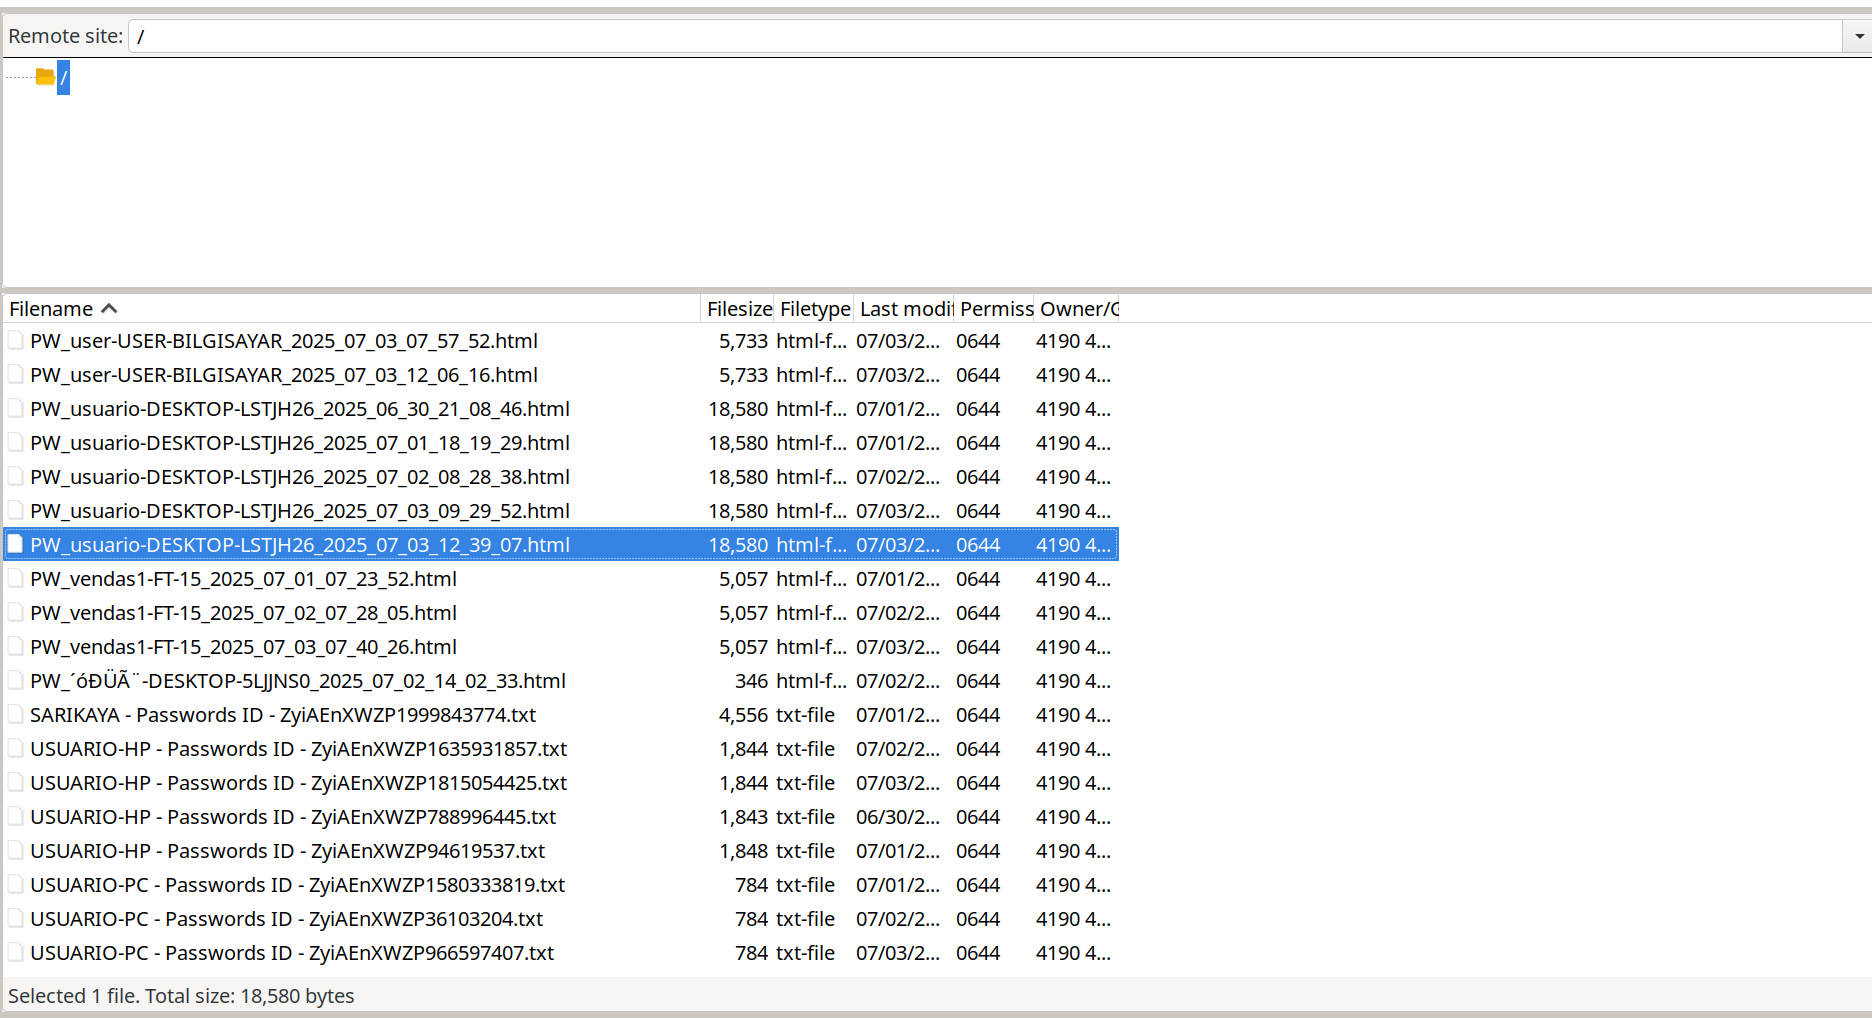This screenshot has width=1872, height=1018.
Task: Click filesize 4,556 in the SARIKAYA row
Action: point(743,715)
